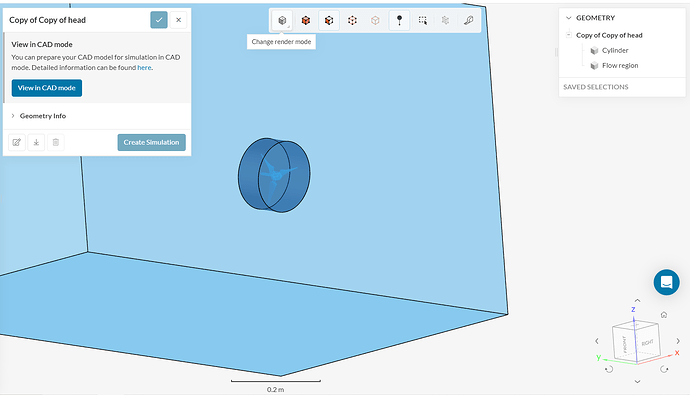Click the FRONT face of the orientation cube
The height and width of the screenshot is (395, 690).
[x=624, y=344]
